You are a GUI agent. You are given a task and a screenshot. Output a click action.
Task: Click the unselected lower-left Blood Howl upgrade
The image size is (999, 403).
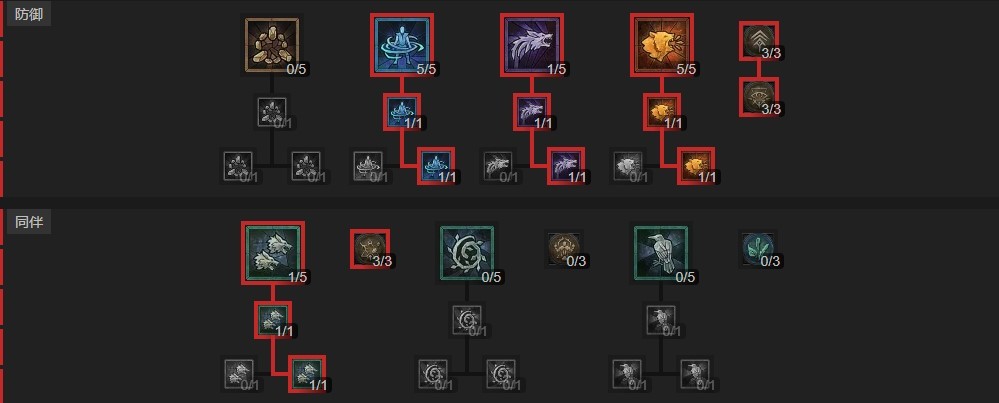click(498, 166)
